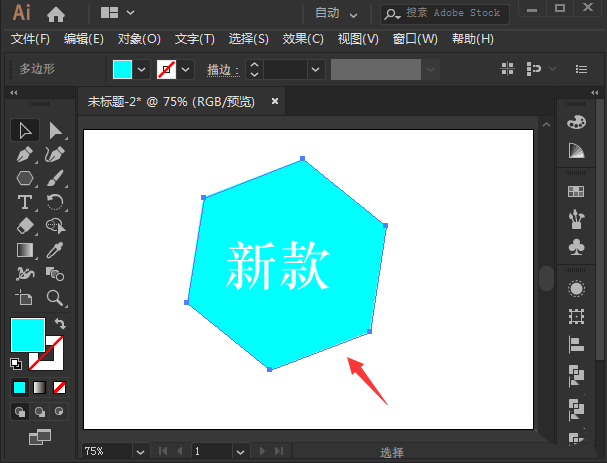Open the 效果(C) menu
Screen dimensions: 607x463
[x=303, y=39]
